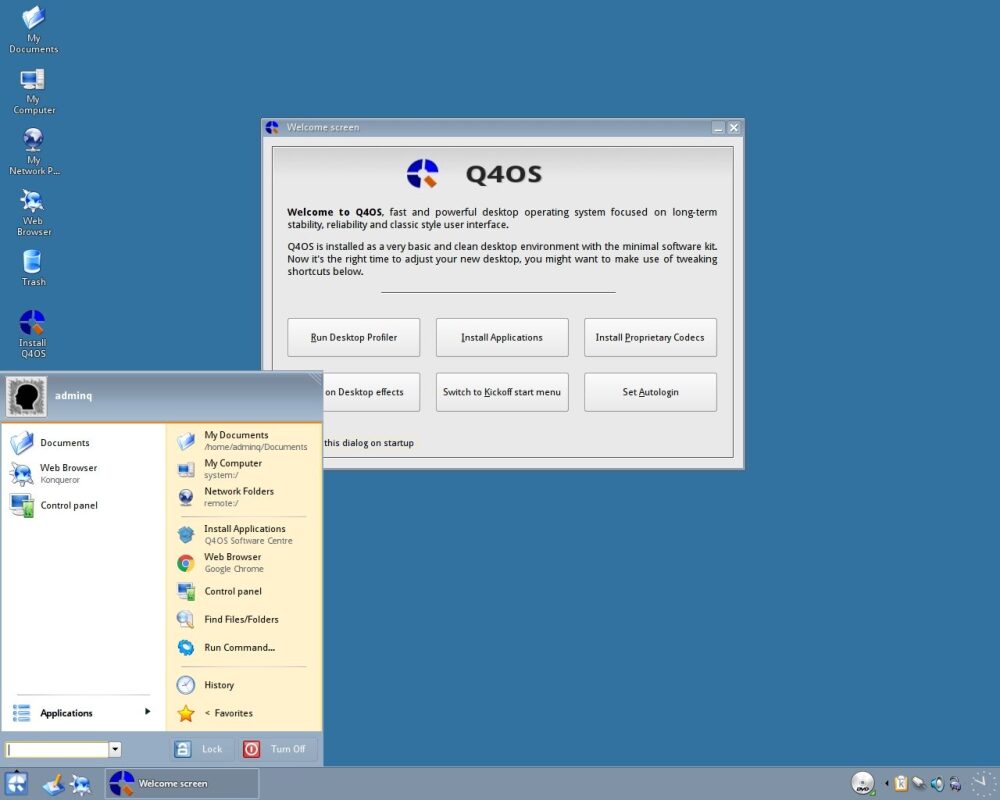Open Run Command... menu entry
The width and height of the screenshot is (1000, 800).
pyautogui.click(x=244, y=648)
